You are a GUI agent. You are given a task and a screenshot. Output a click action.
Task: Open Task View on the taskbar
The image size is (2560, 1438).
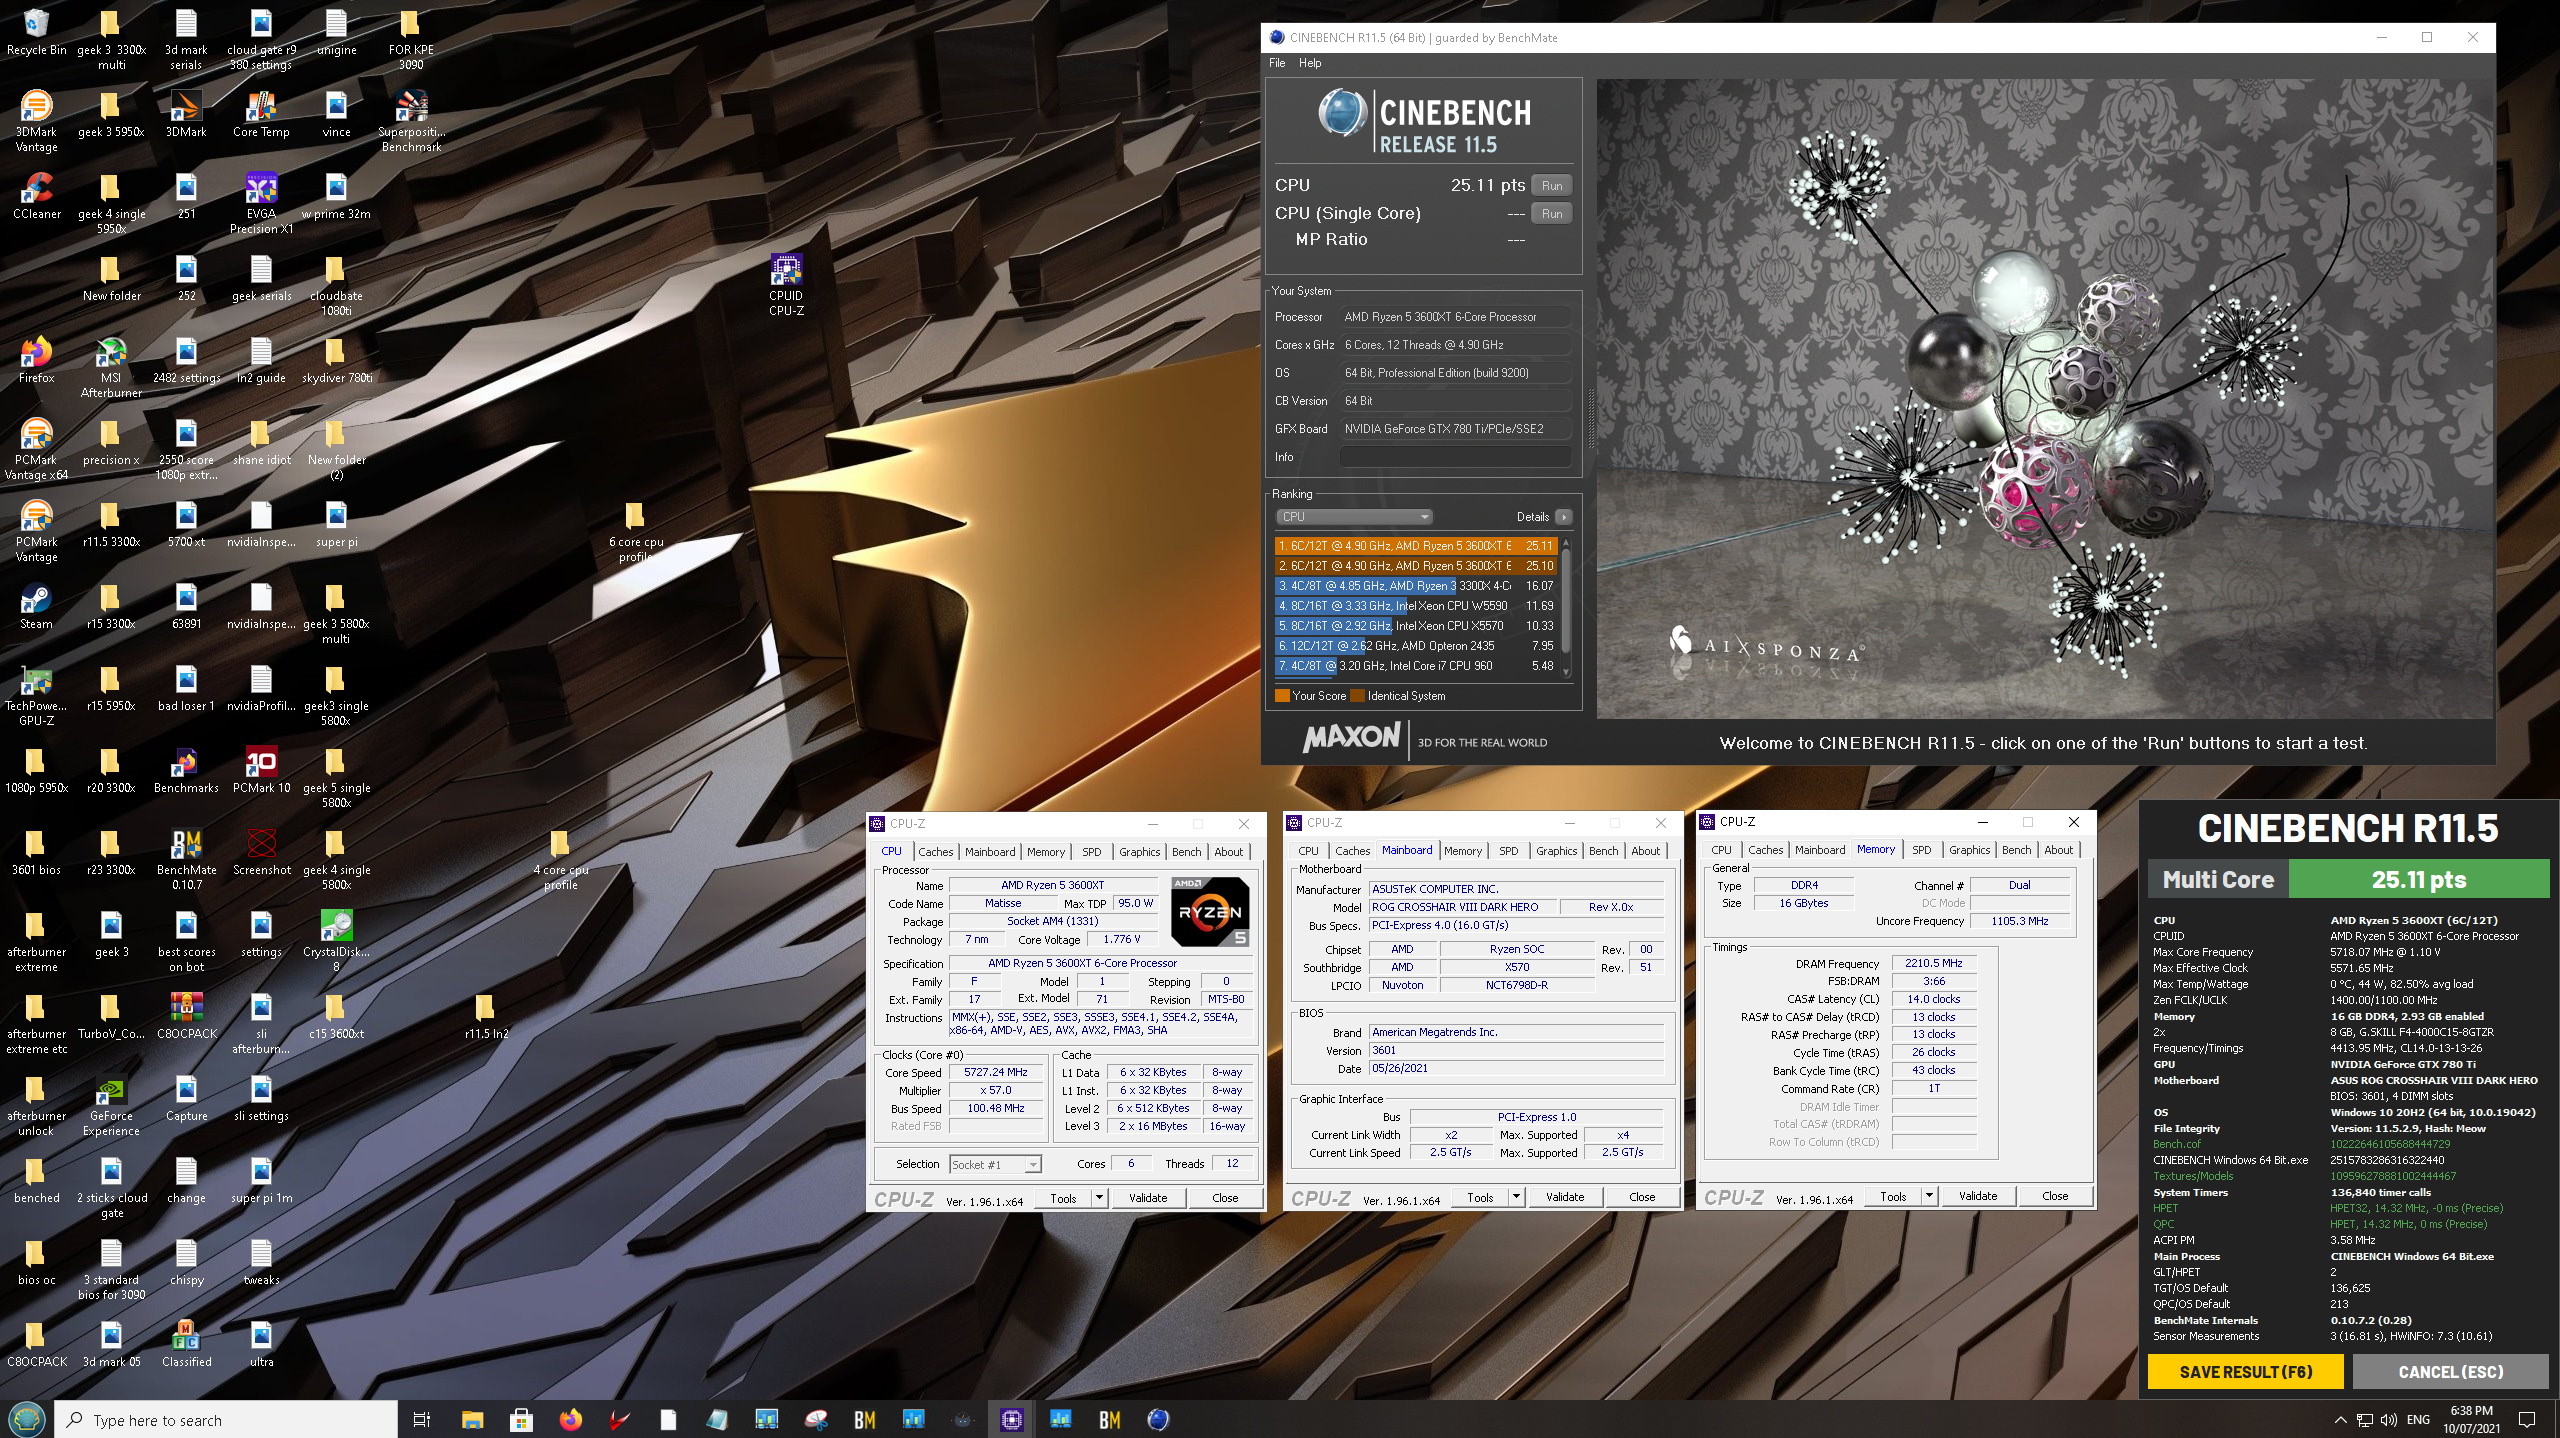pyautogui.click(x=422, y=1419)
